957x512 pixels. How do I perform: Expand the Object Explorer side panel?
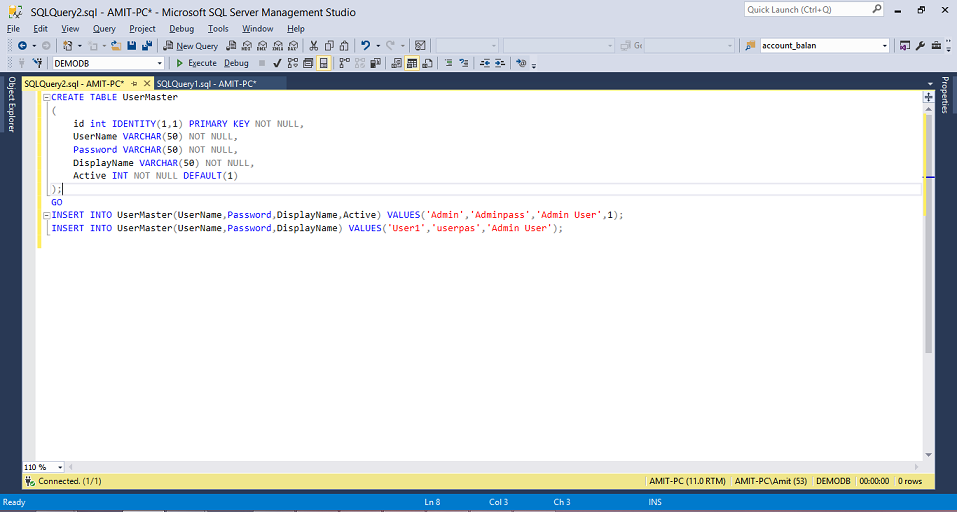[x=11, y=104]
